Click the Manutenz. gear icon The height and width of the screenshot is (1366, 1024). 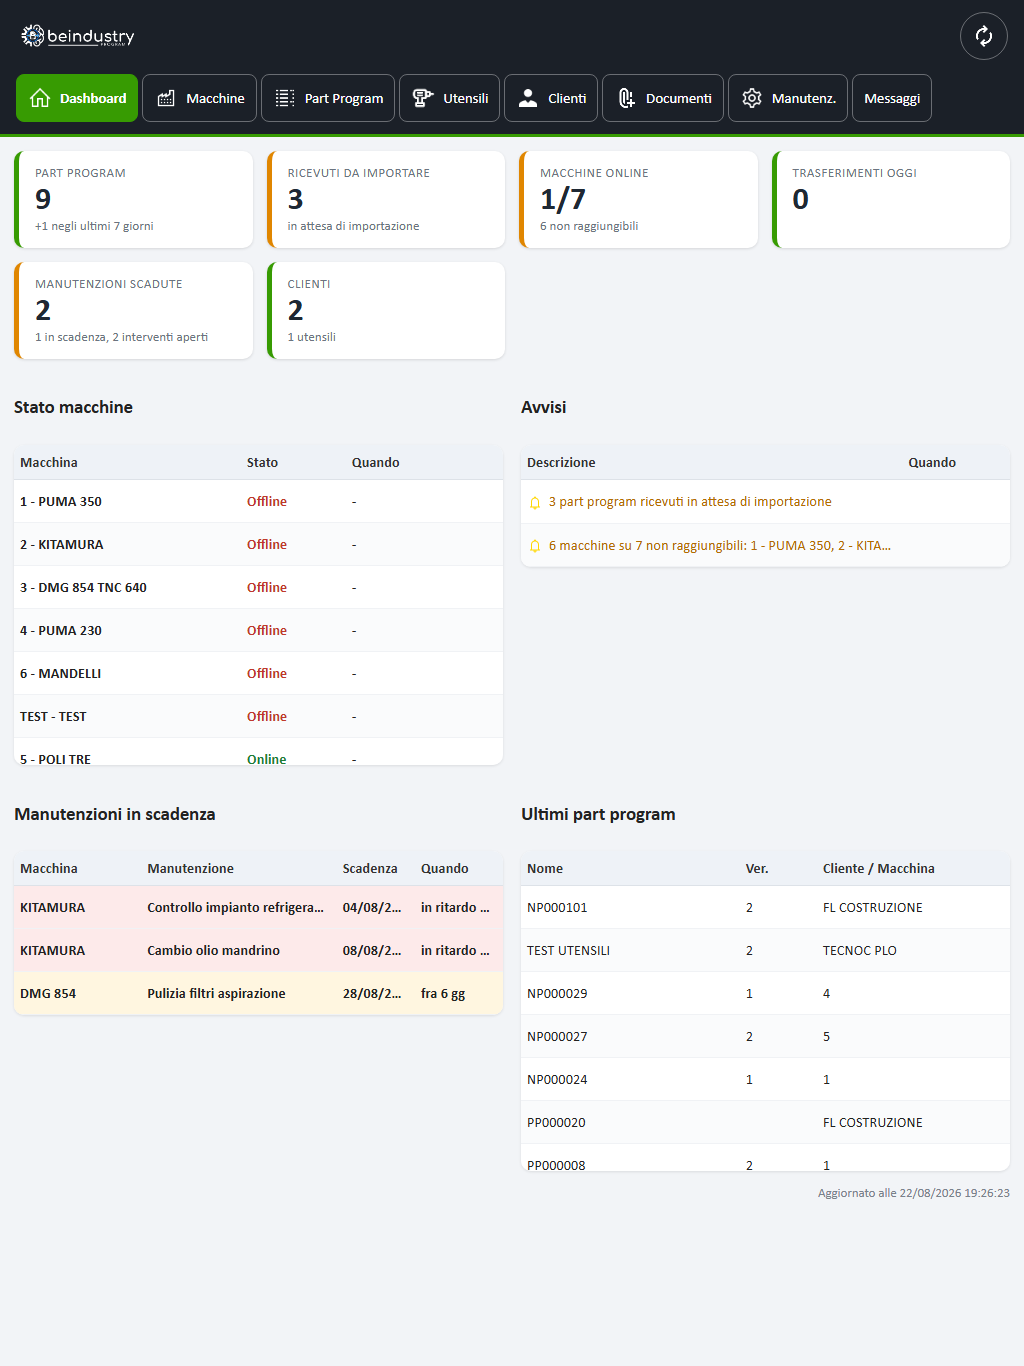[752, 98]
